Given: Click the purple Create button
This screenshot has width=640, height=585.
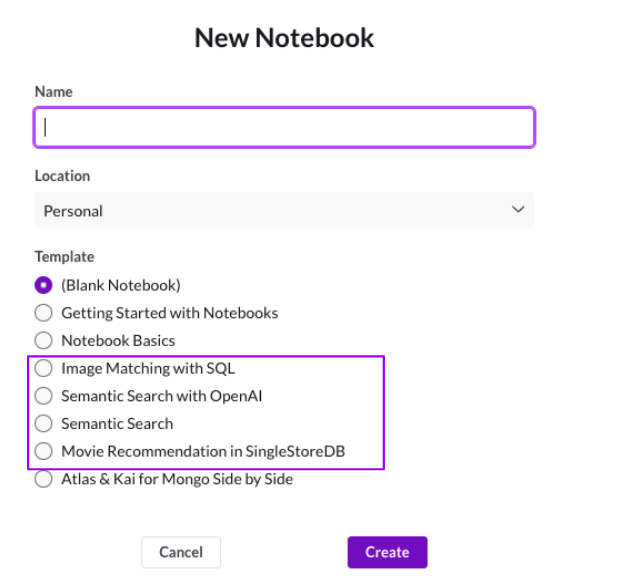Looking at the screenshot, I should (x=387, y=552).
